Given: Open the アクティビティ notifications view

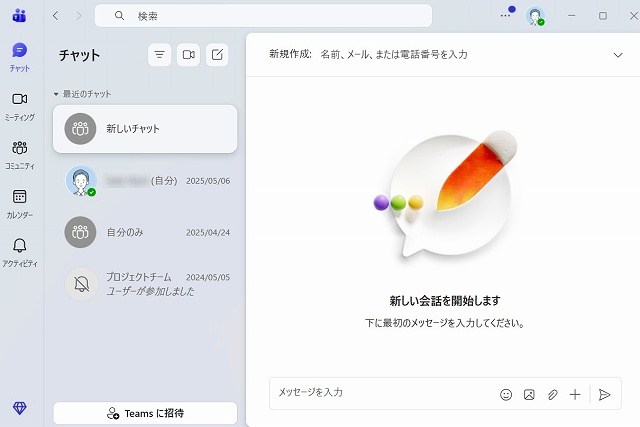Looking at the screenshot, I should tap(19, 252).
